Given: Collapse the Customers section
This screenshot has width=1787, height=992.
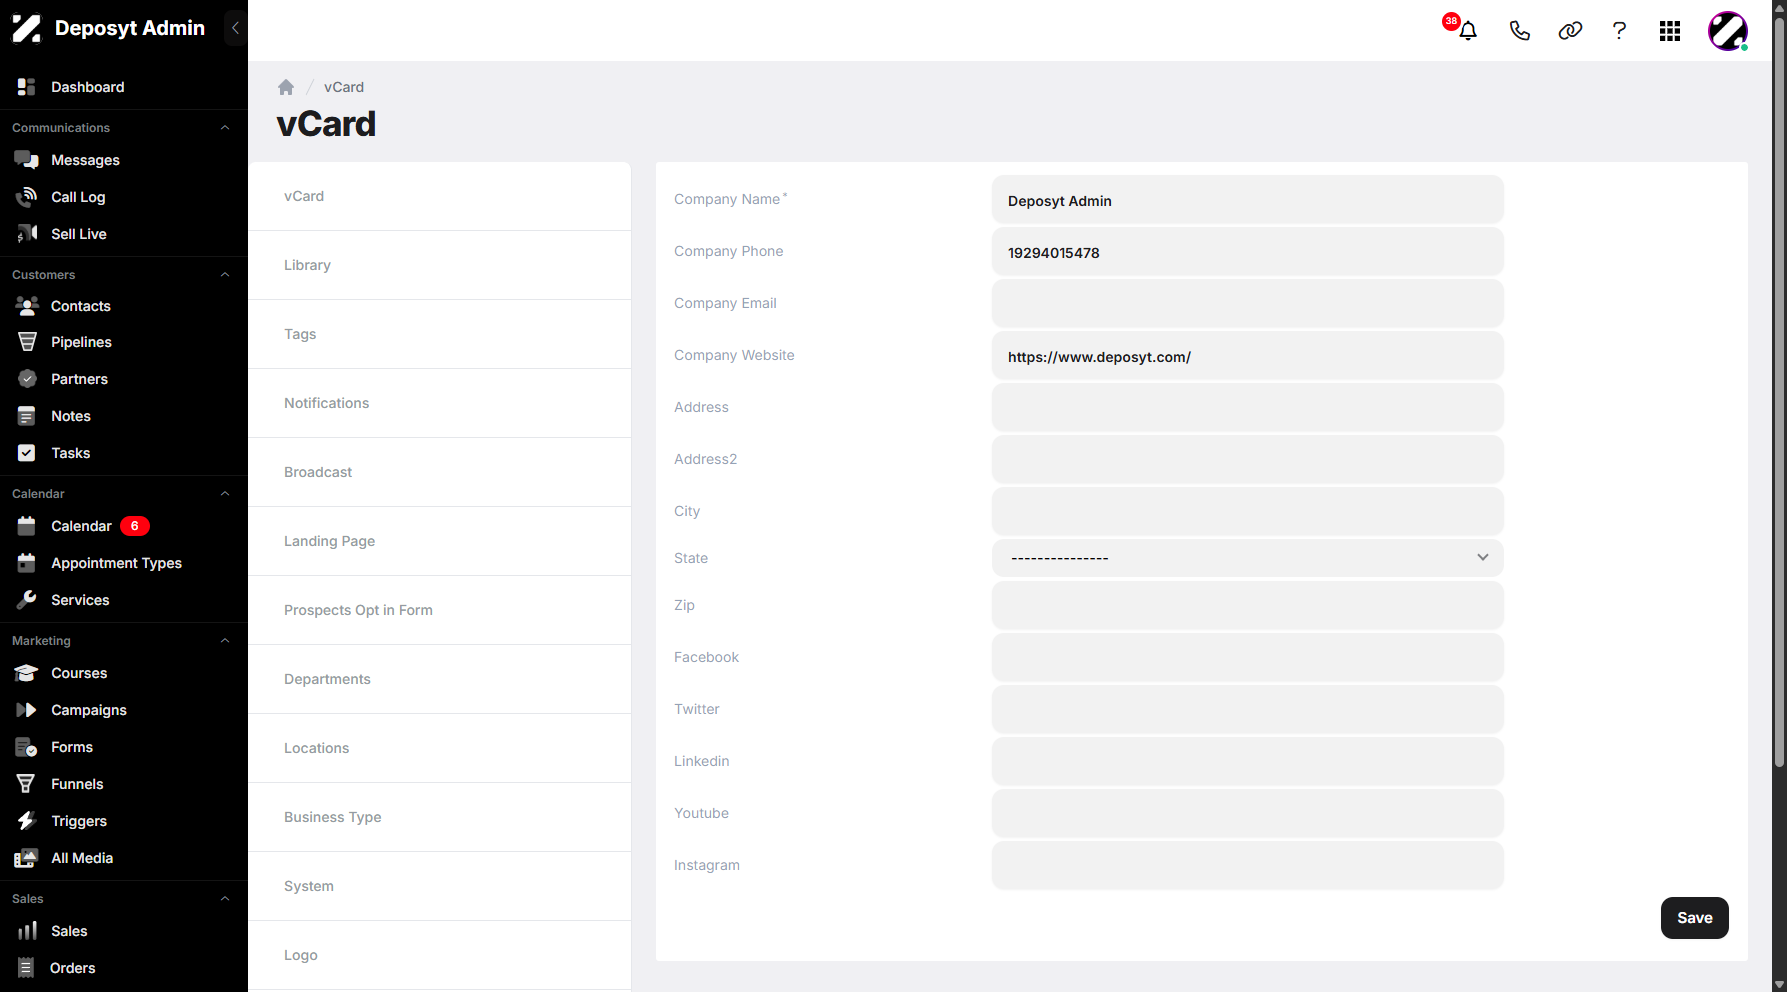Looking at the screenshot, I should tap(225, 275).
